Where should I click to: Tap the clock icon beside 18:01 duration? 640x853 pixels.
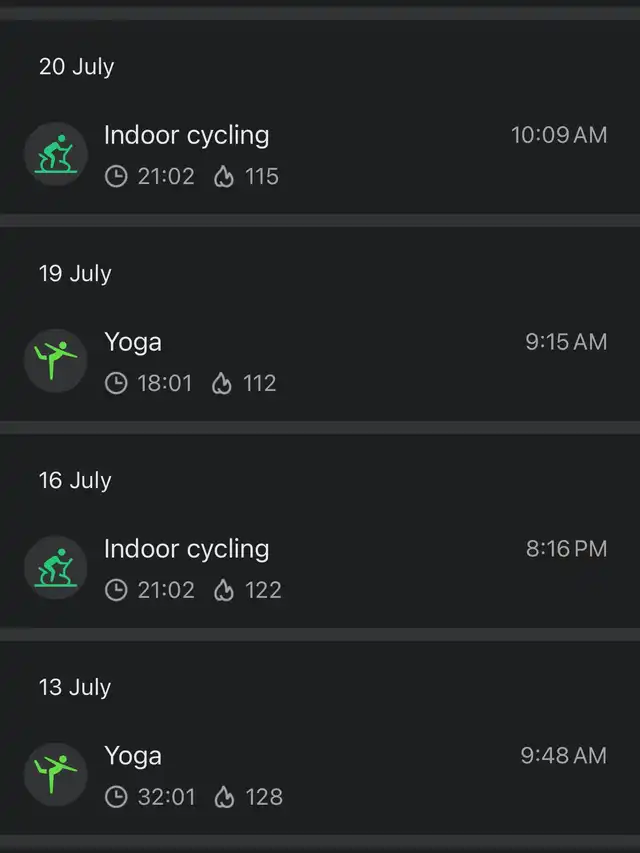point(116,384)
